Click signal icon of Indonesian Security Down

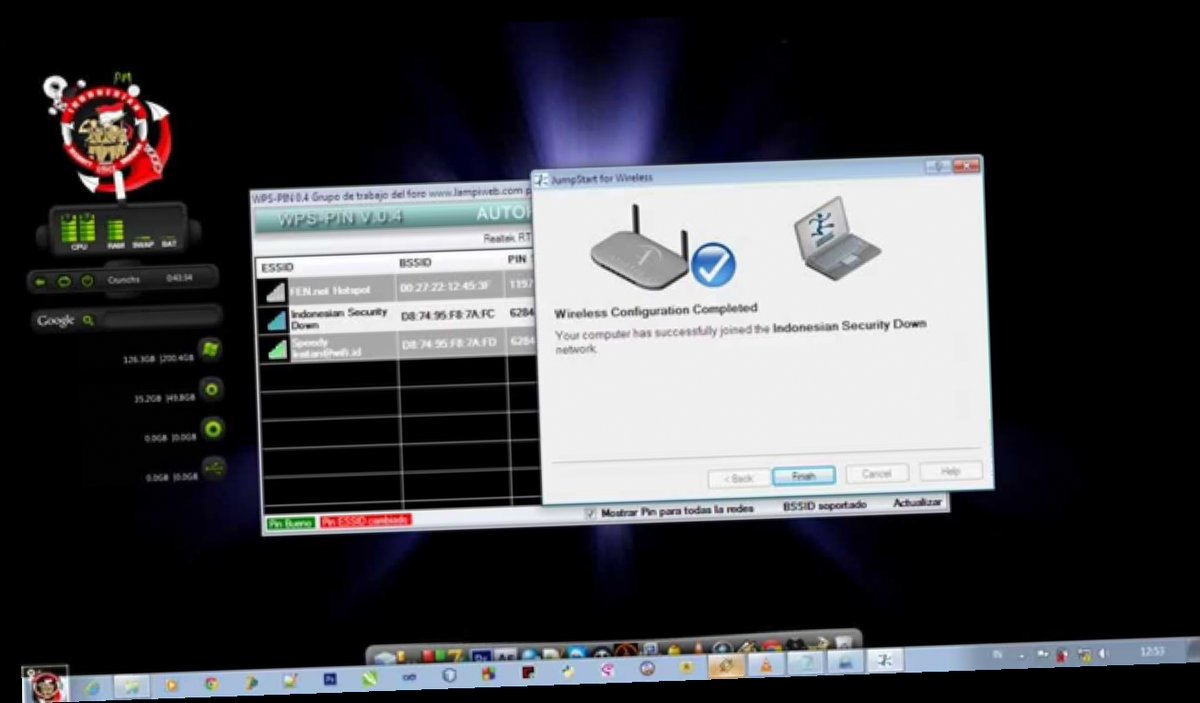click(275, 320)
